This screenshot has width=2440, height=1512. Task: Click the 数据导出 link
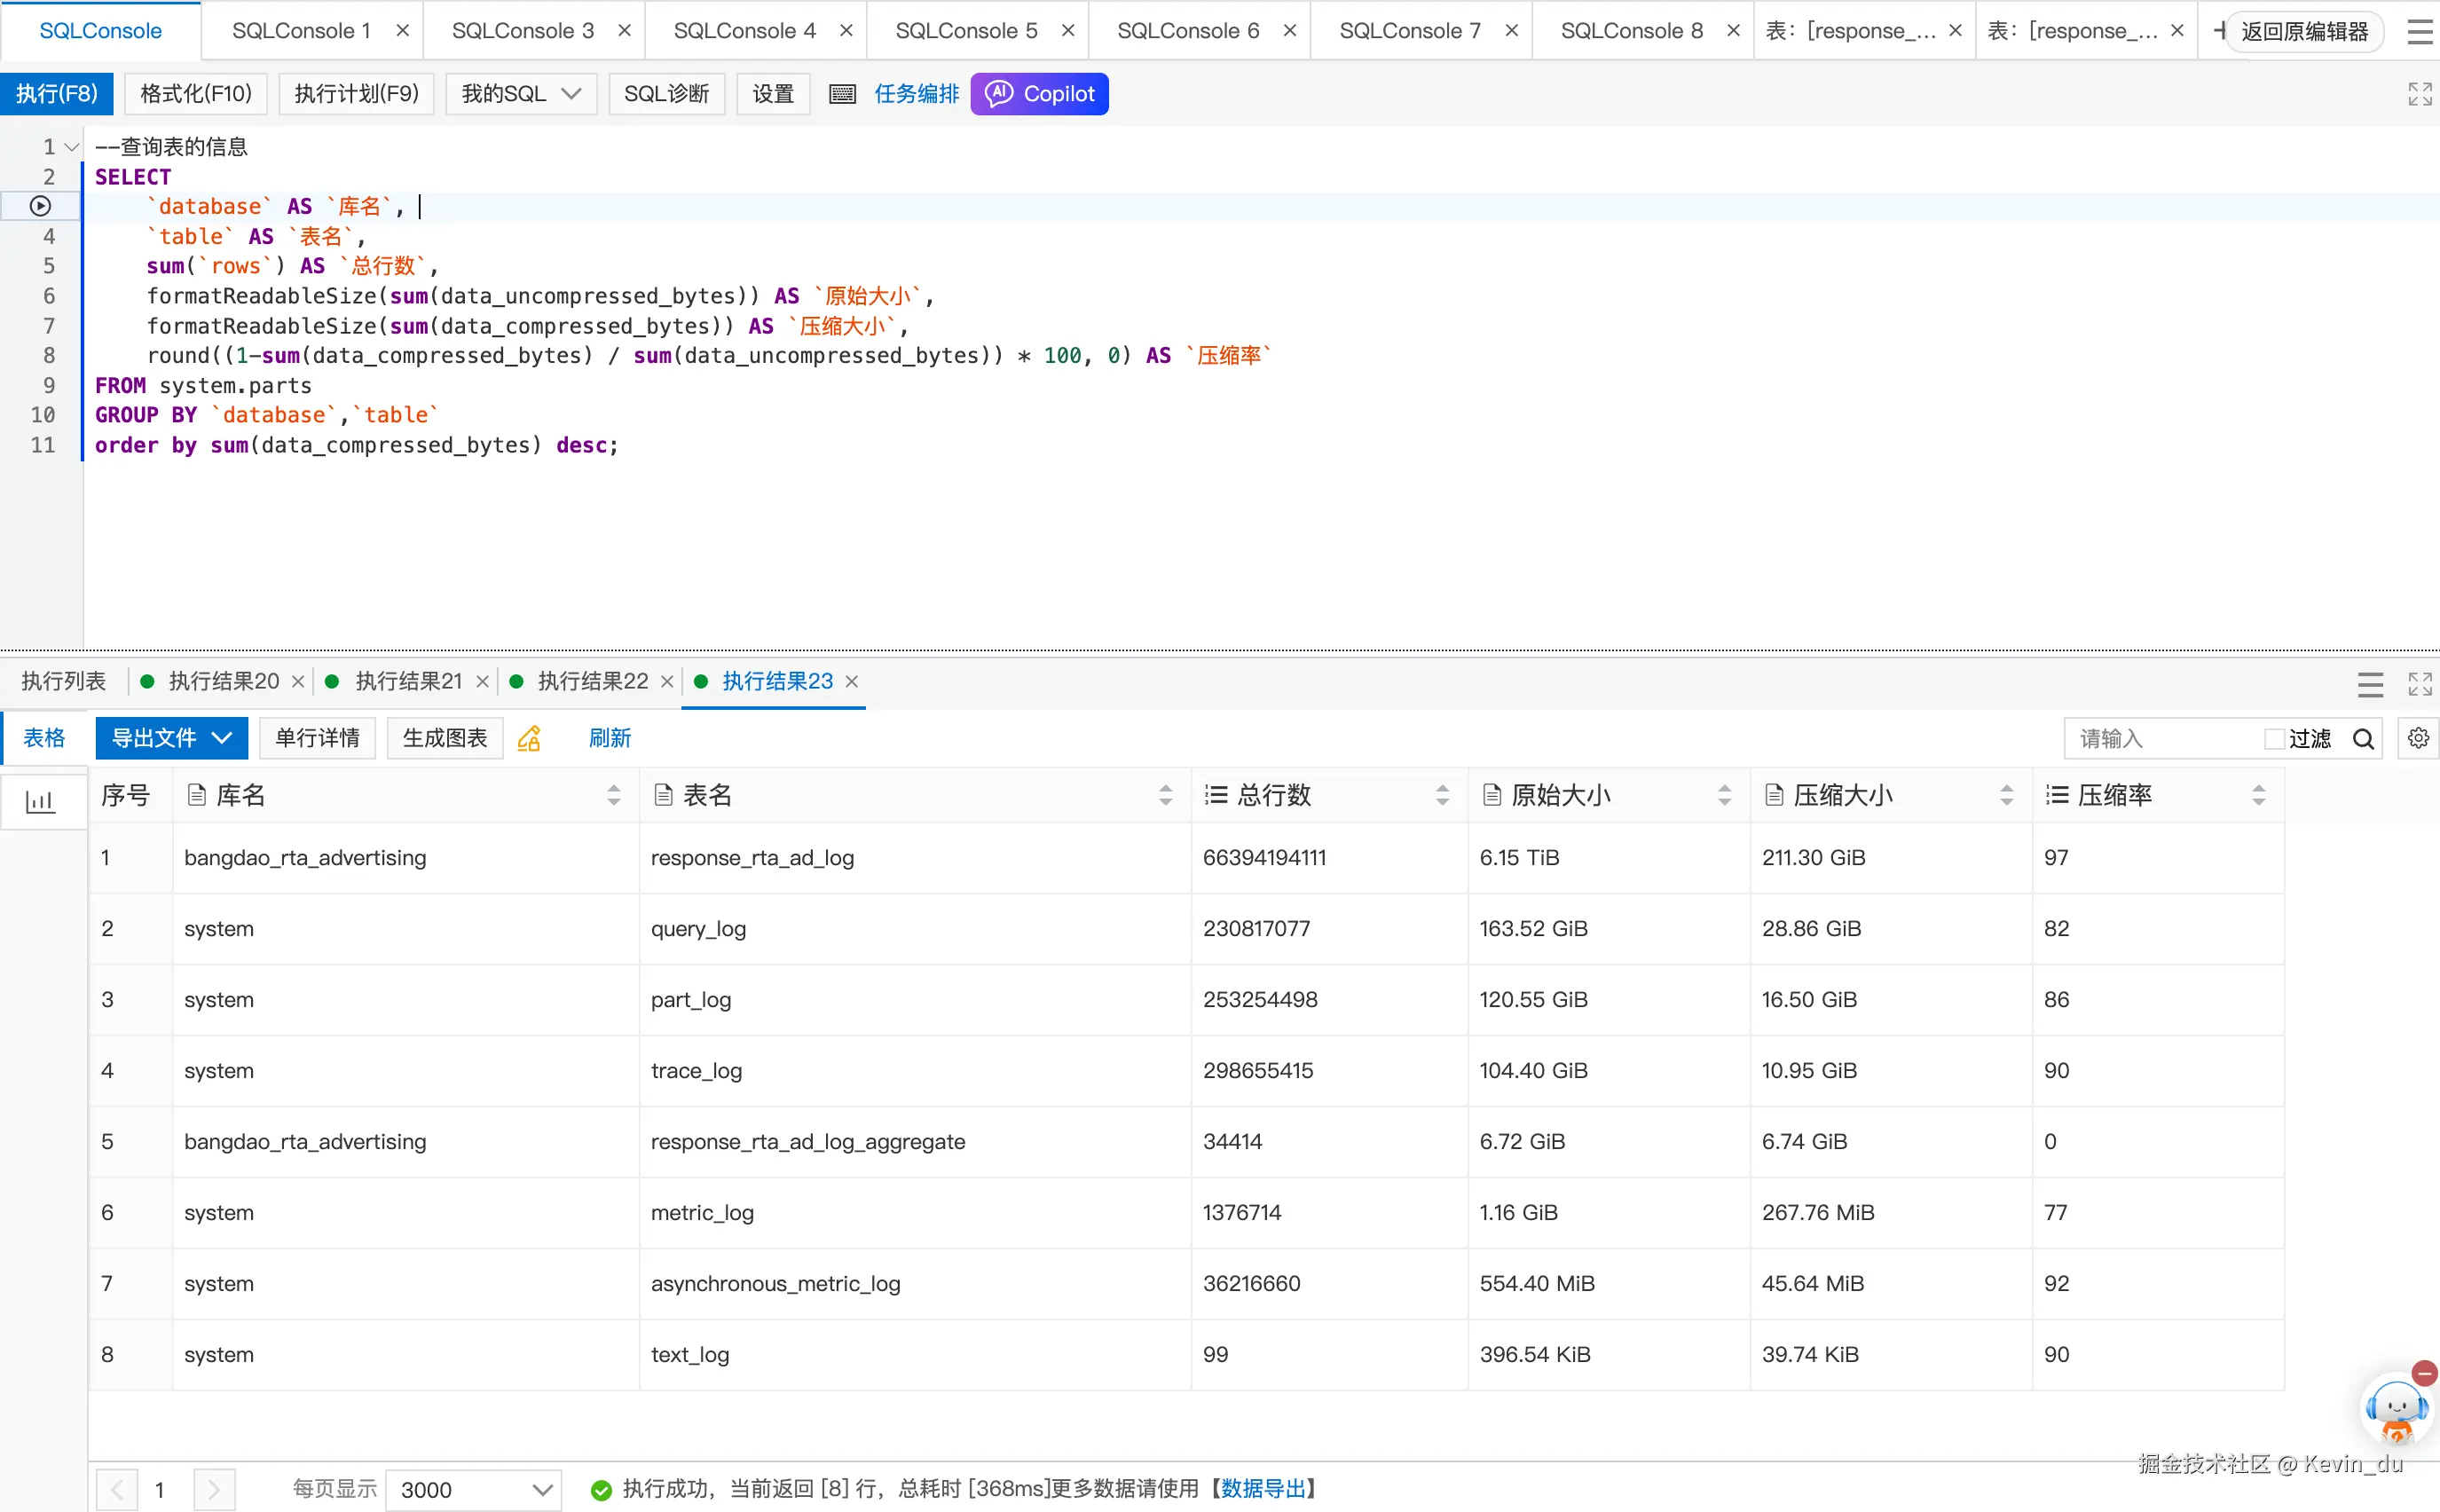pyautogui.click(x=1263, y=1488)
